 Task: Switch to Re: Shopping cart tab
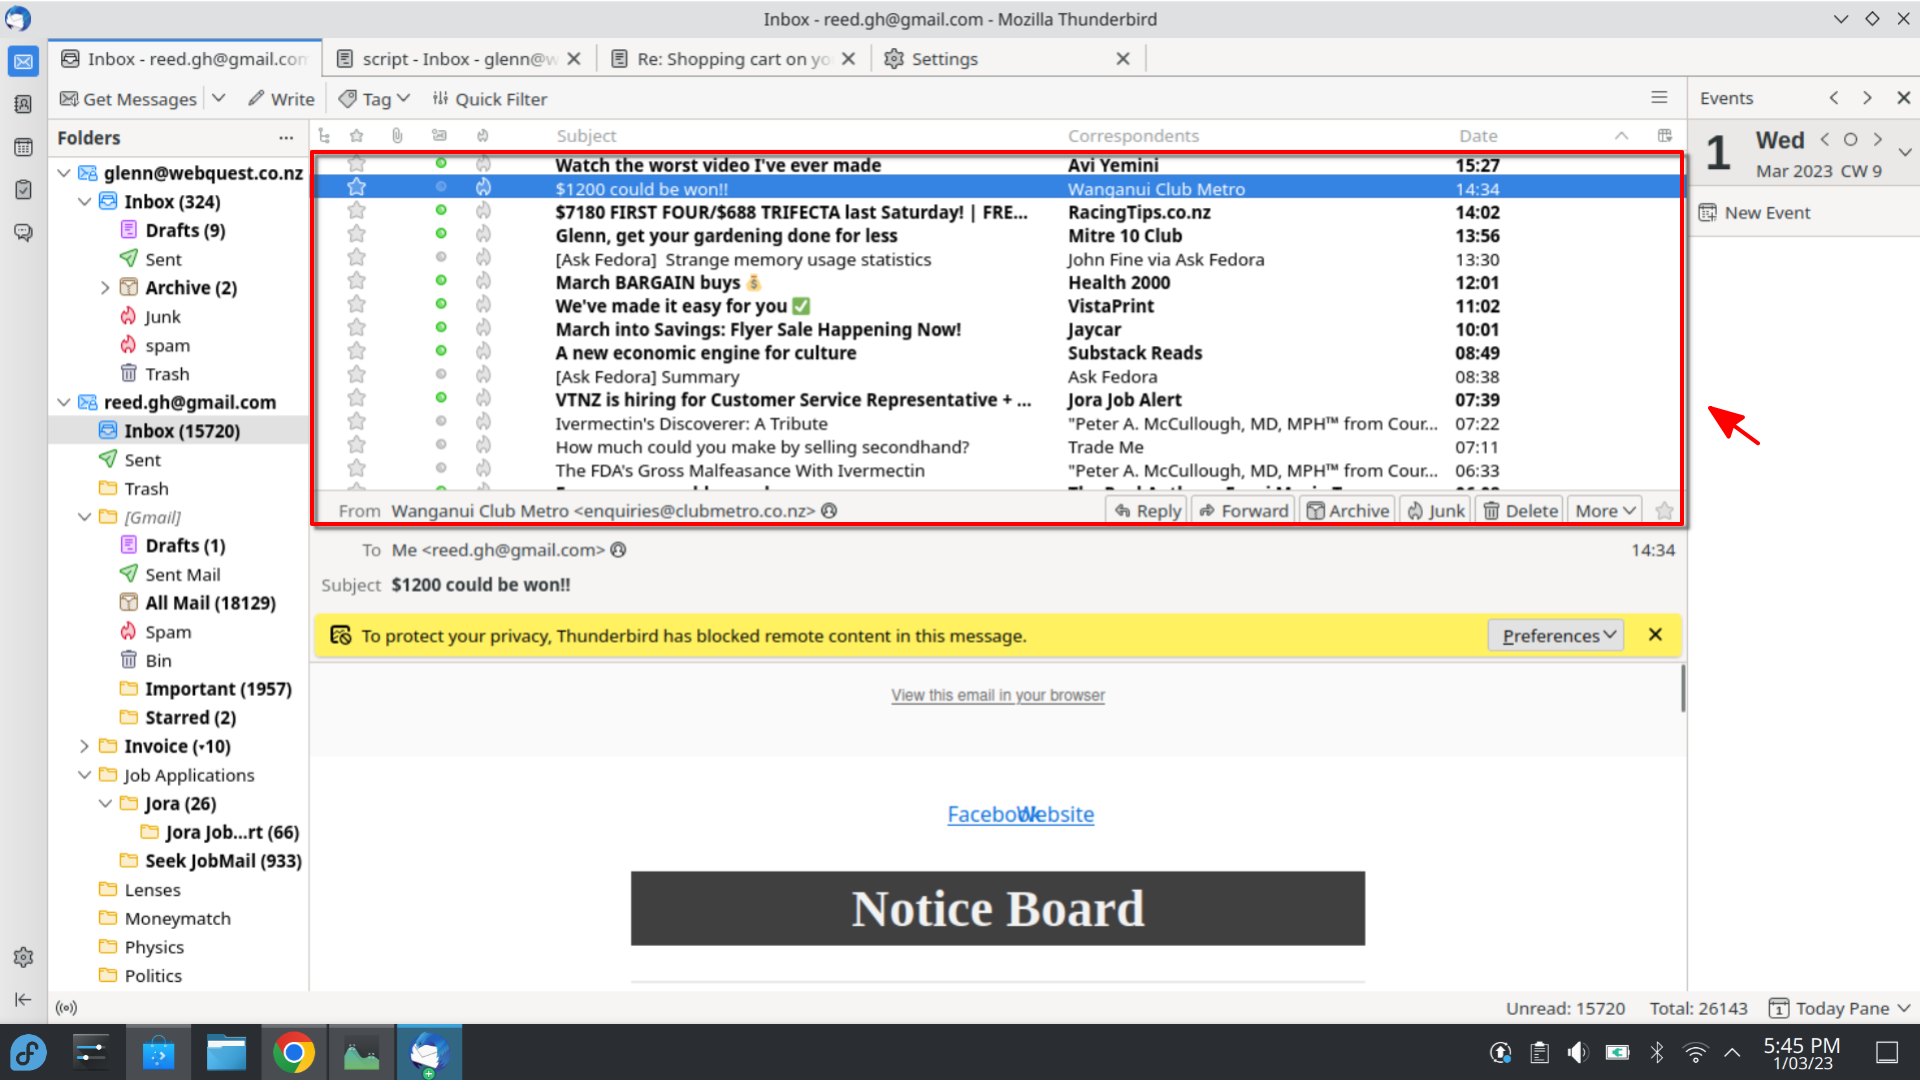(733, 59)
